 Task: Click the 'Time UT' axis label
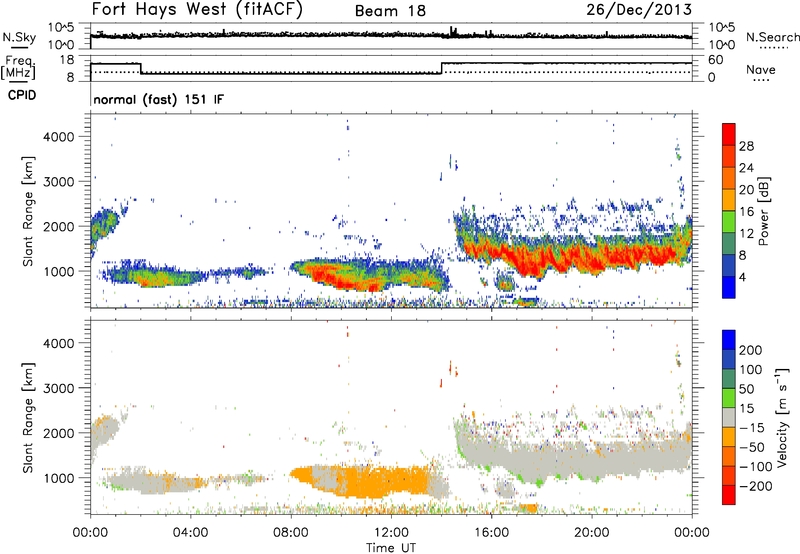pyautogui.click(x=391, y=548)
